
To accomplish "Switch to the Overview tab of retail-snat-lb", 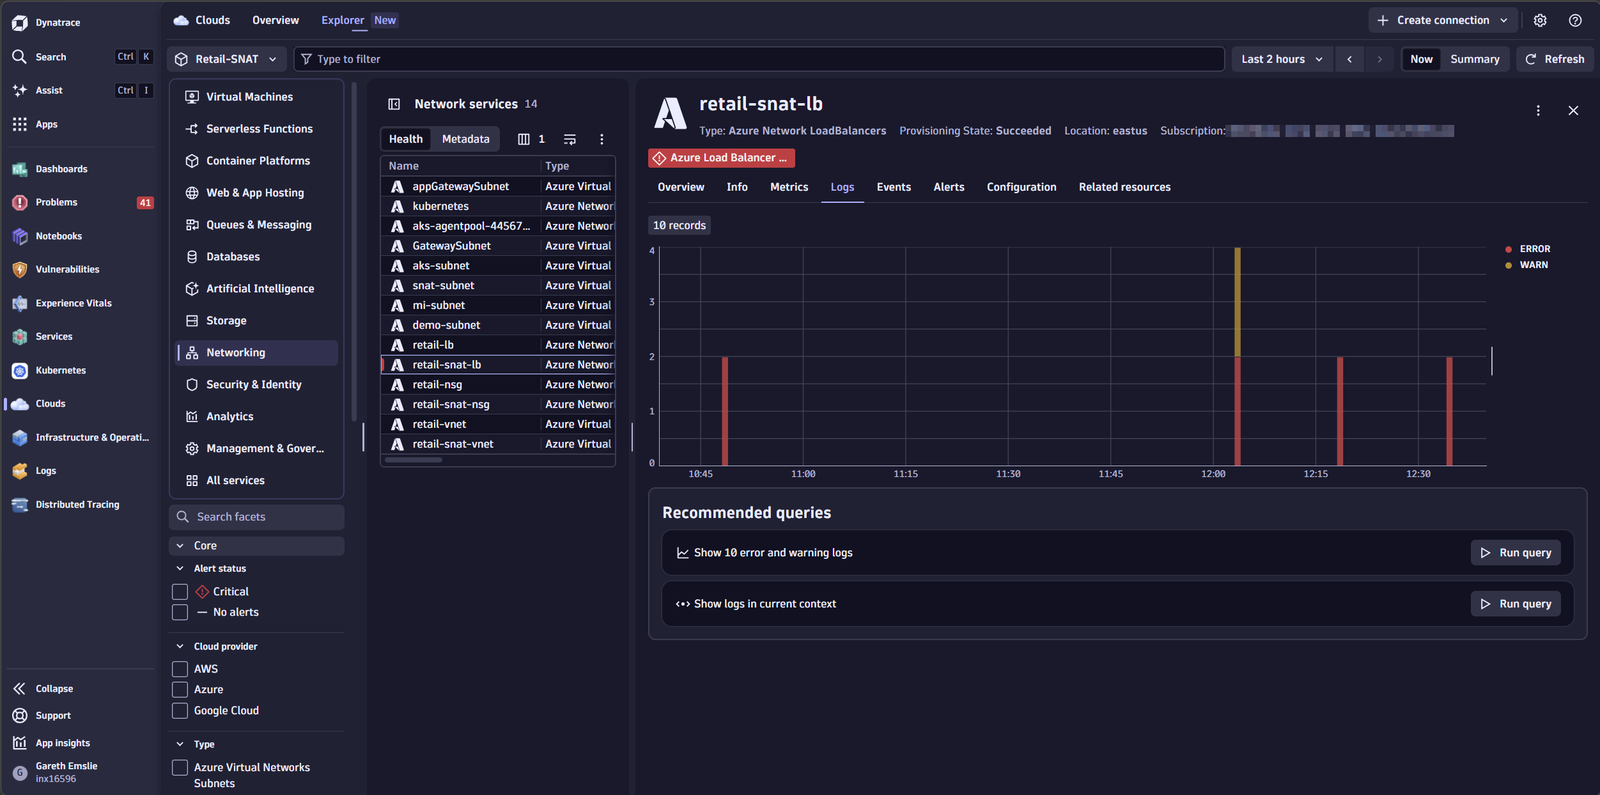I will [x=681, y=187].
